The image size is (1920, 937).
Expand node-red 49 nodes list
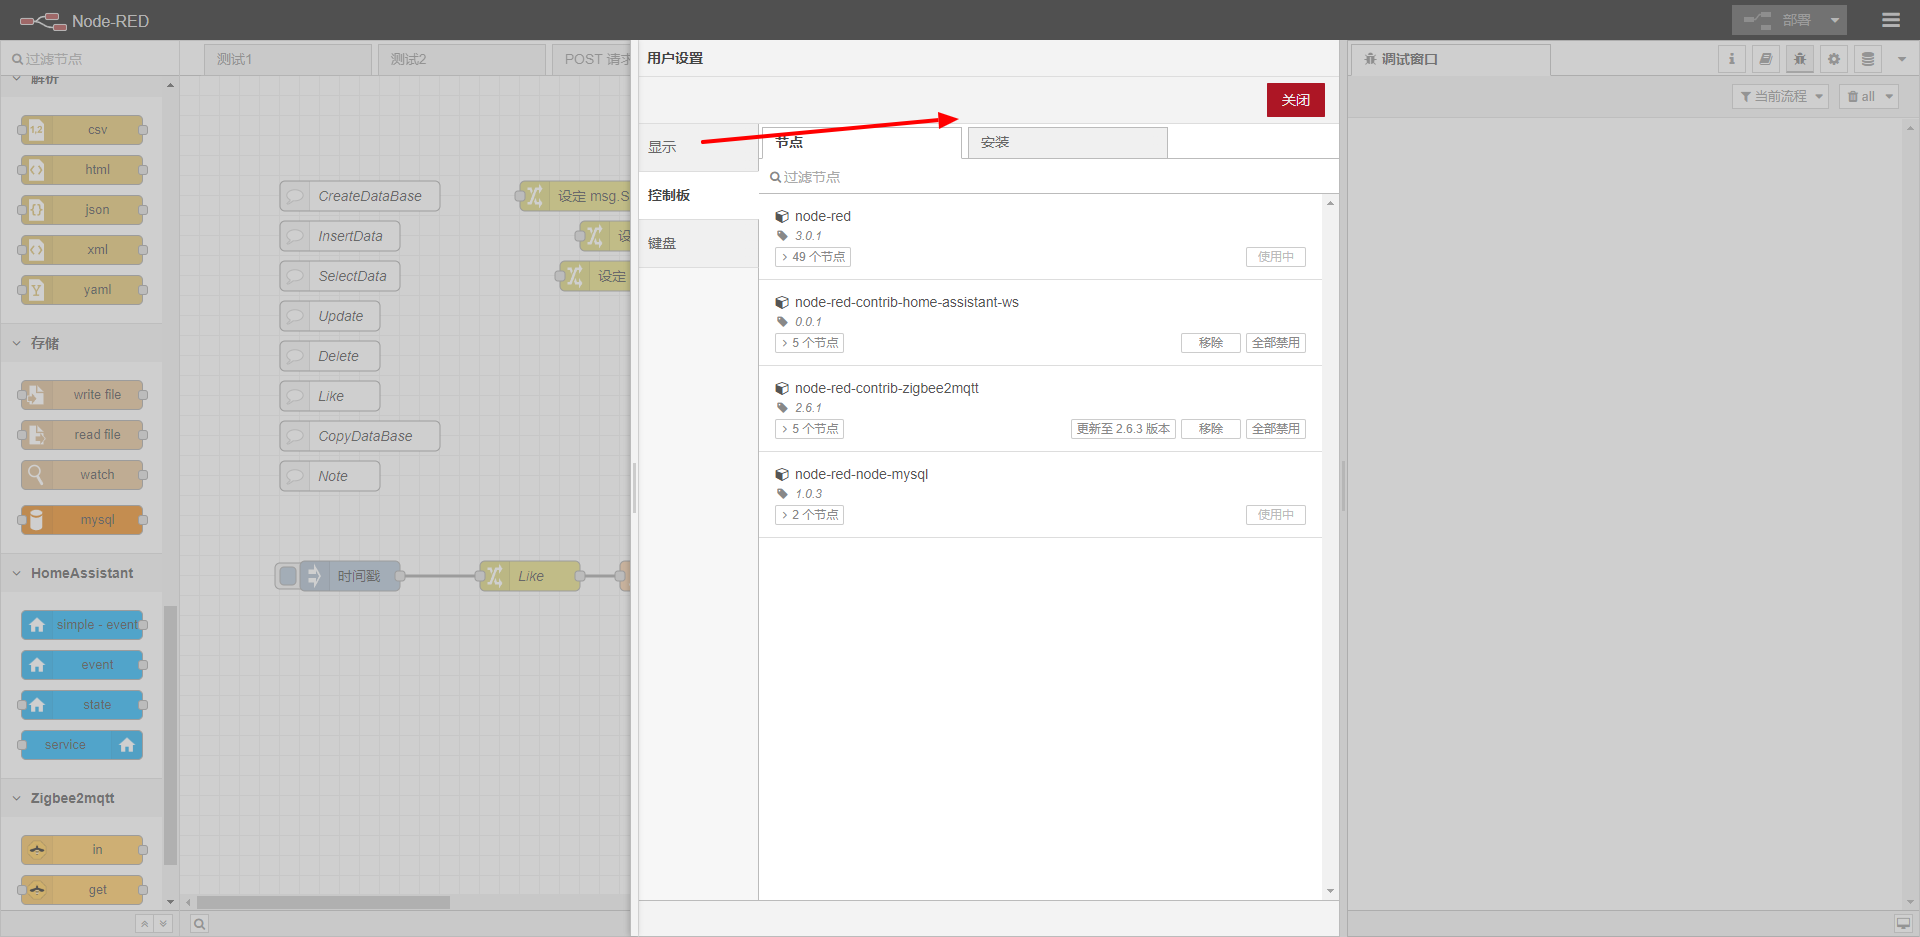tap(813, 257)
